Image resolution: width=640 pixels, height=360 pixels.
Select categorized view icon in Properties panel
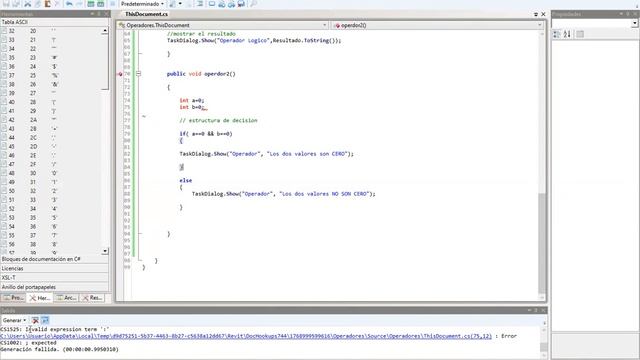[x=557, y=34]
